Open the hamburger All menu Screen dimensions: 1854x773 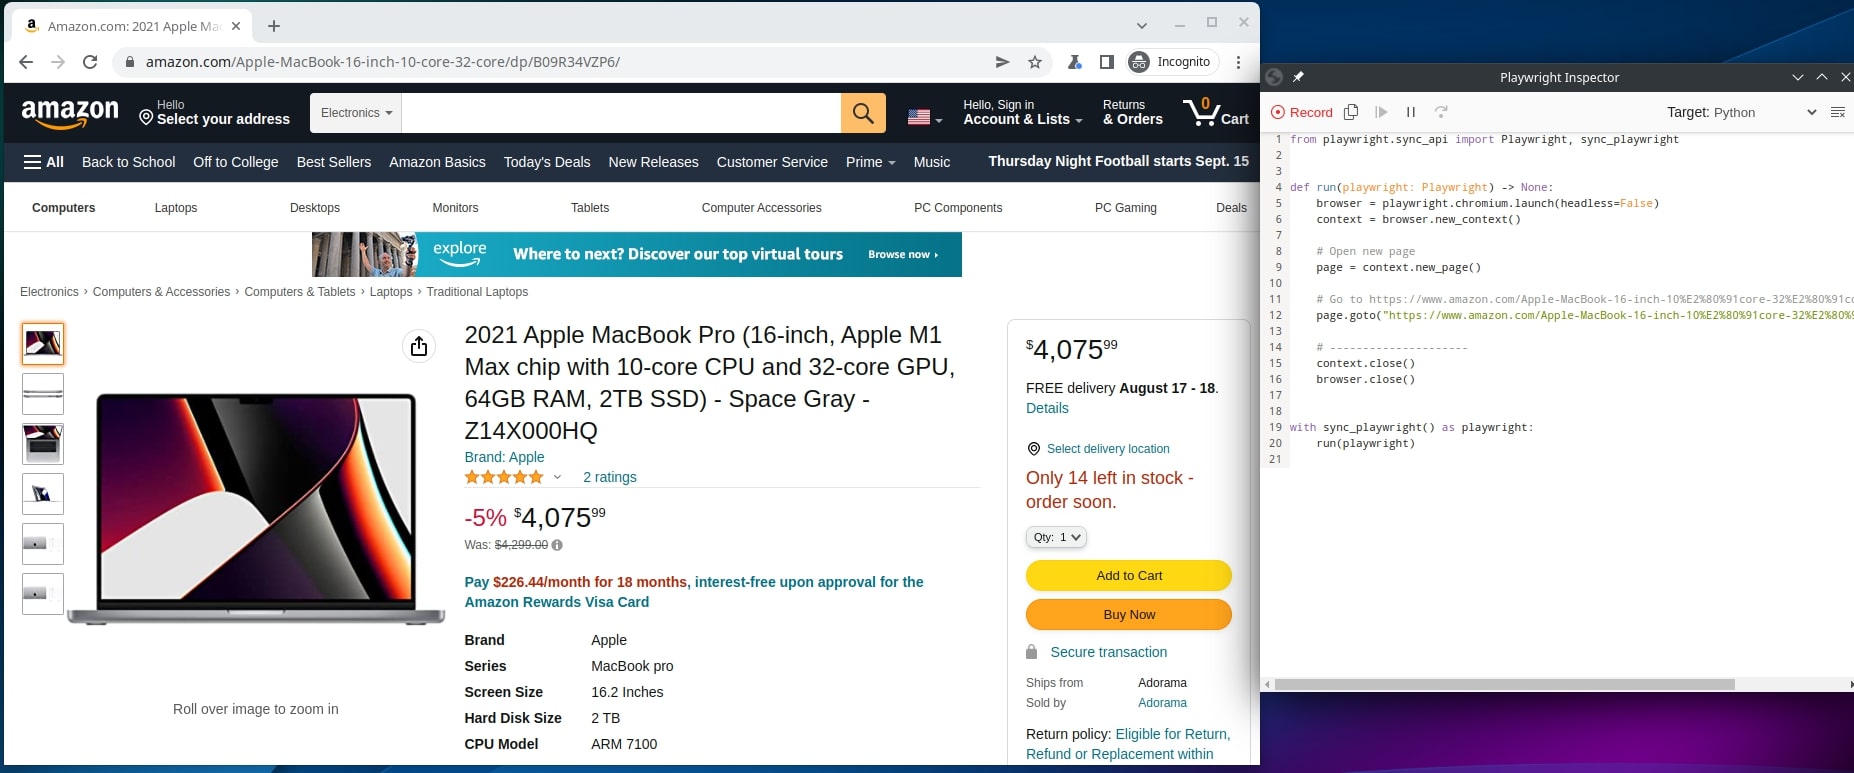pos(44,162)
